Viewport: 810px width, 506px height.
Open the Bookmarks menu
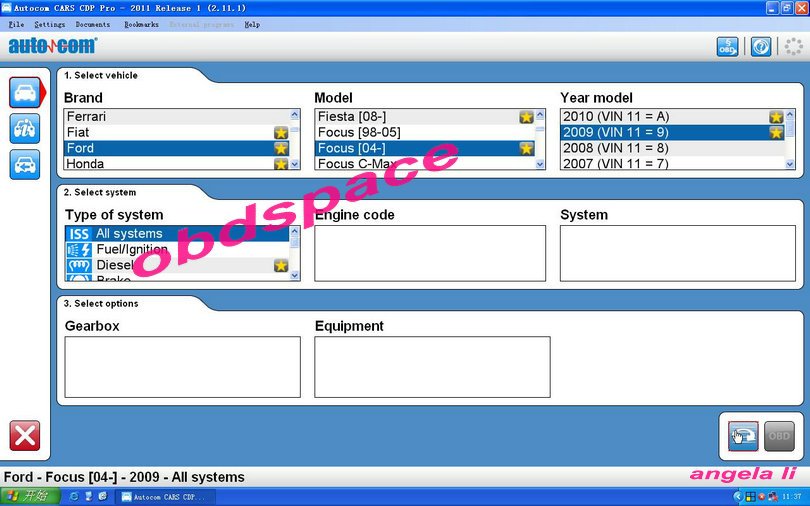(141, 24)
